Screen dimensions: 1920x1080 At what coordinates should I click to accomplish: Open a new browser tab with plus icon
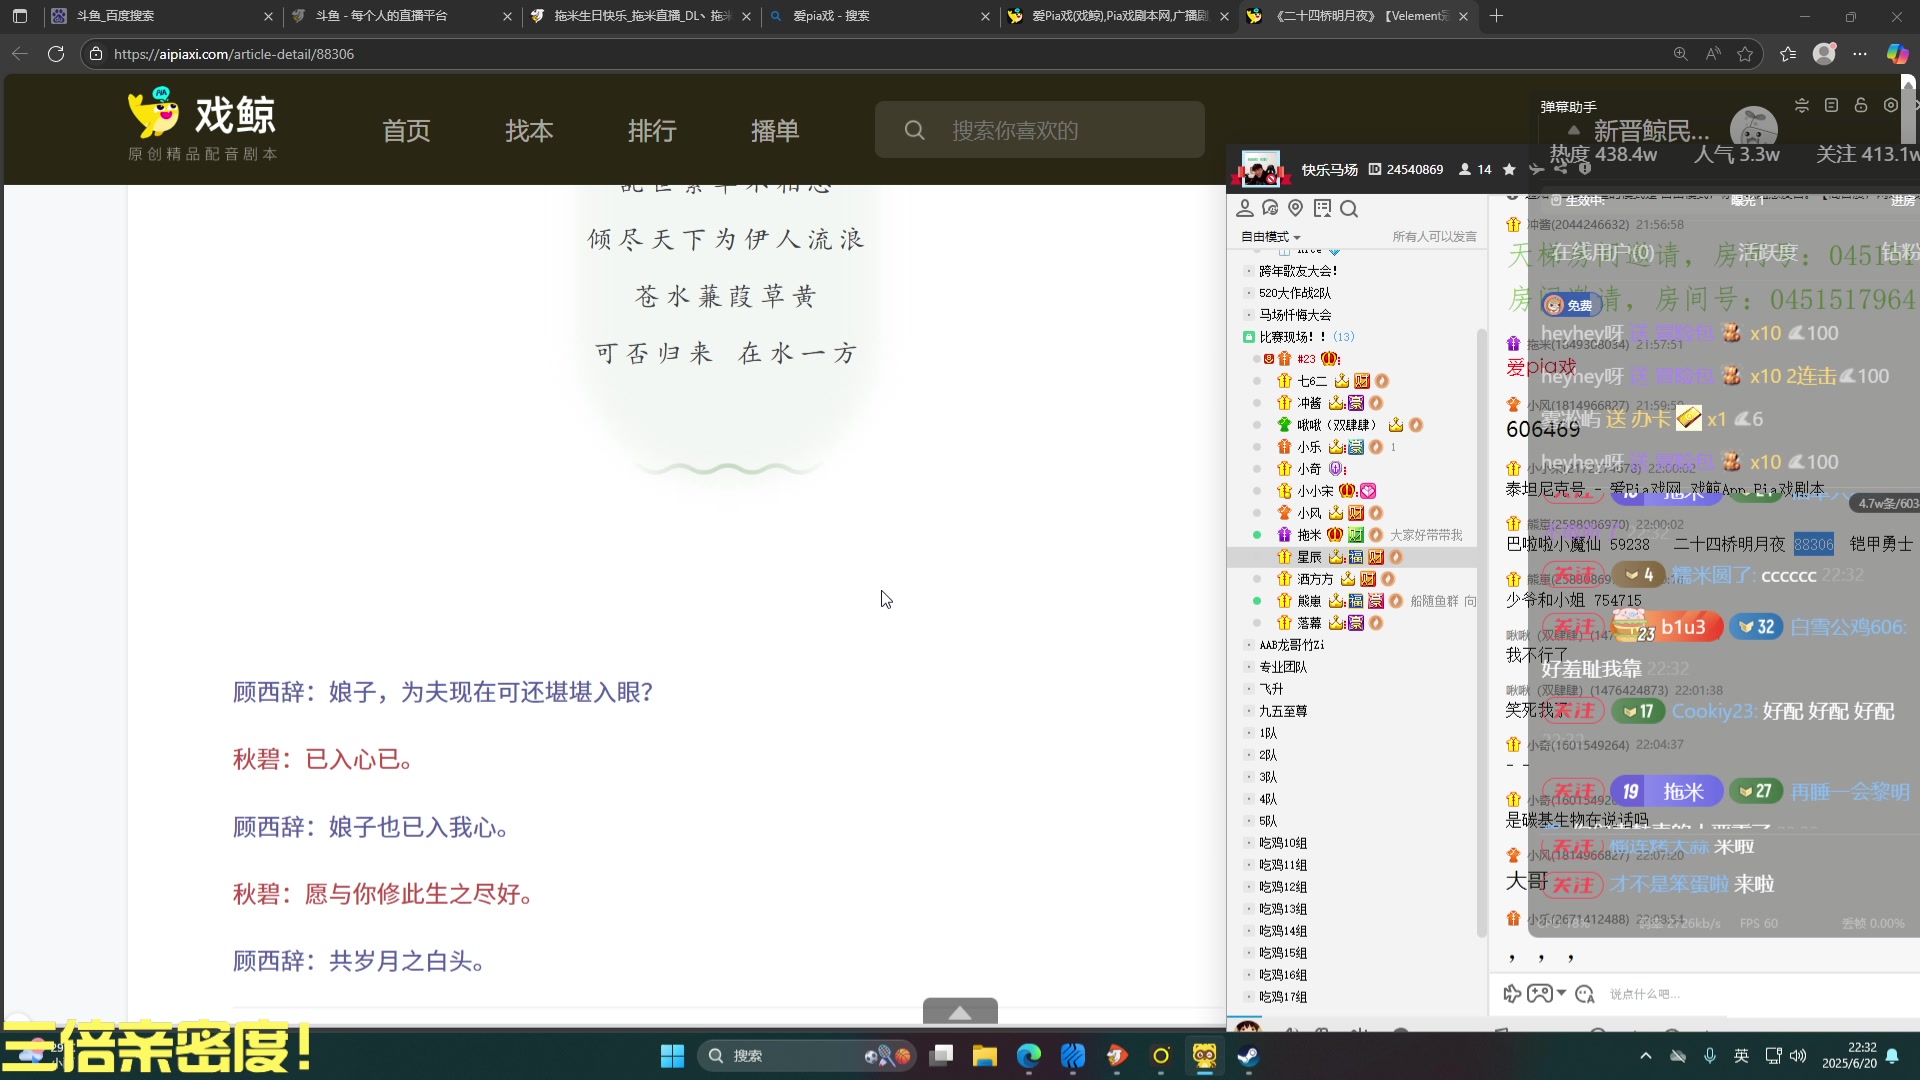pyautogui.click(x=1496, y=16)
